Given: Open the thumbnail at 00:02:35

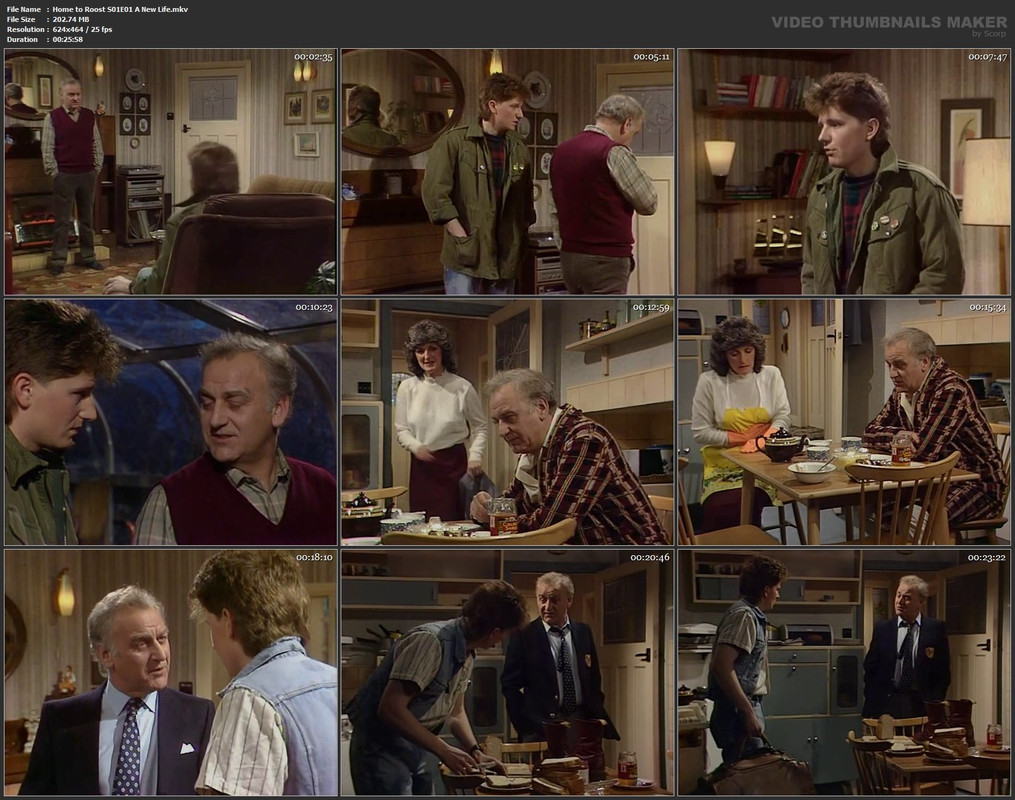Looking at the screenshot, I should click(x=171, y=172).
